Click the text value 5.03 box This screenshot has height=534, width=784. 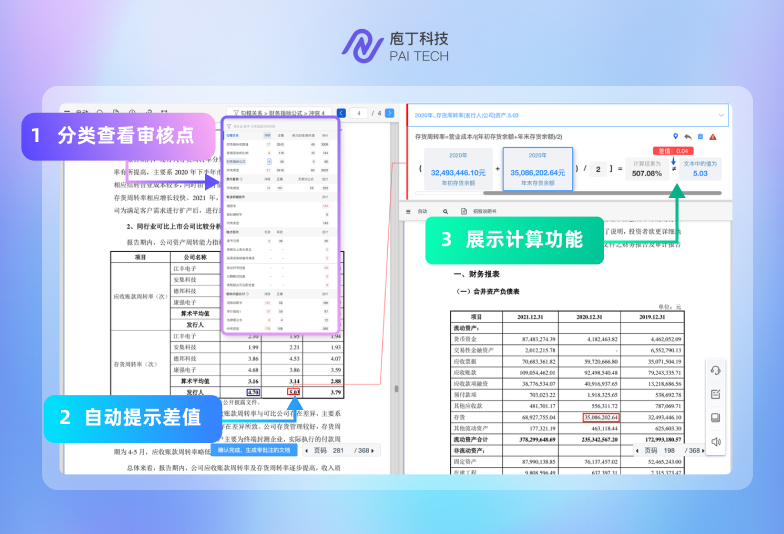700,170
